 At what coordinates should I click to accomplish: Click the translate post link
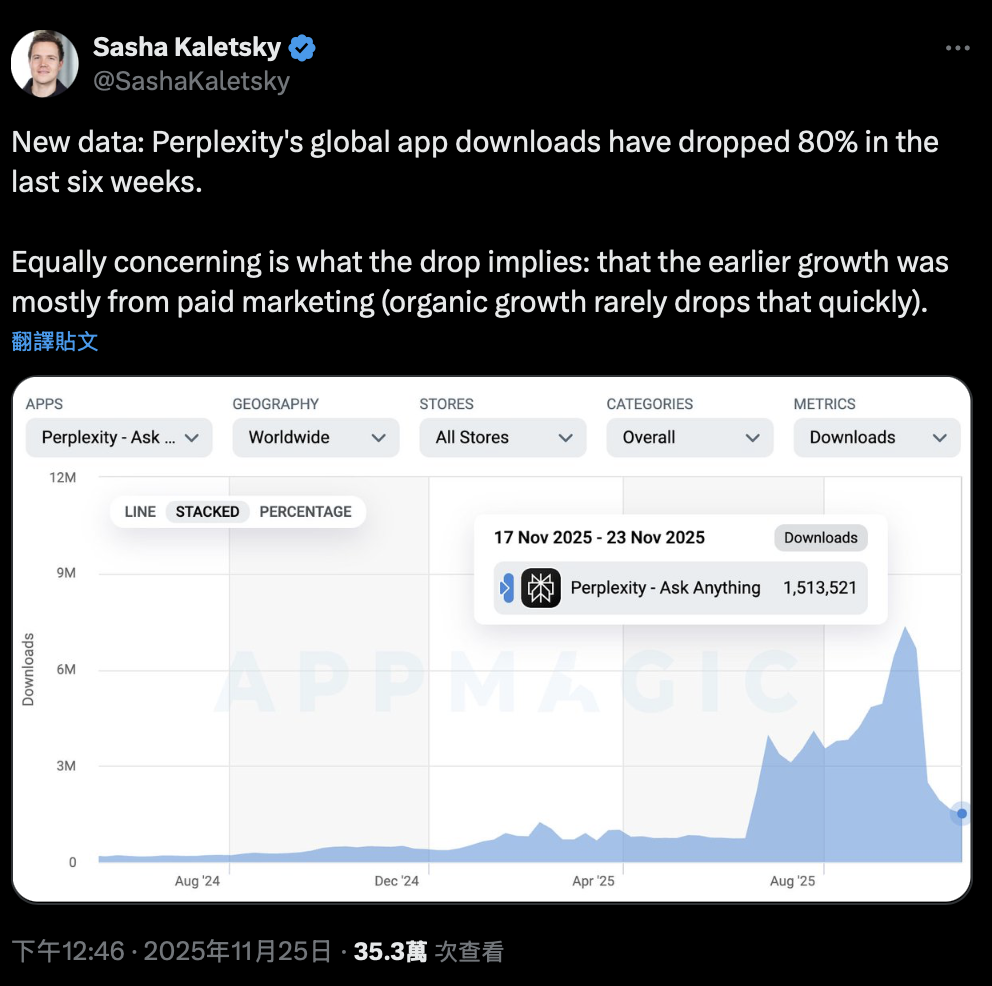(55, 341)
